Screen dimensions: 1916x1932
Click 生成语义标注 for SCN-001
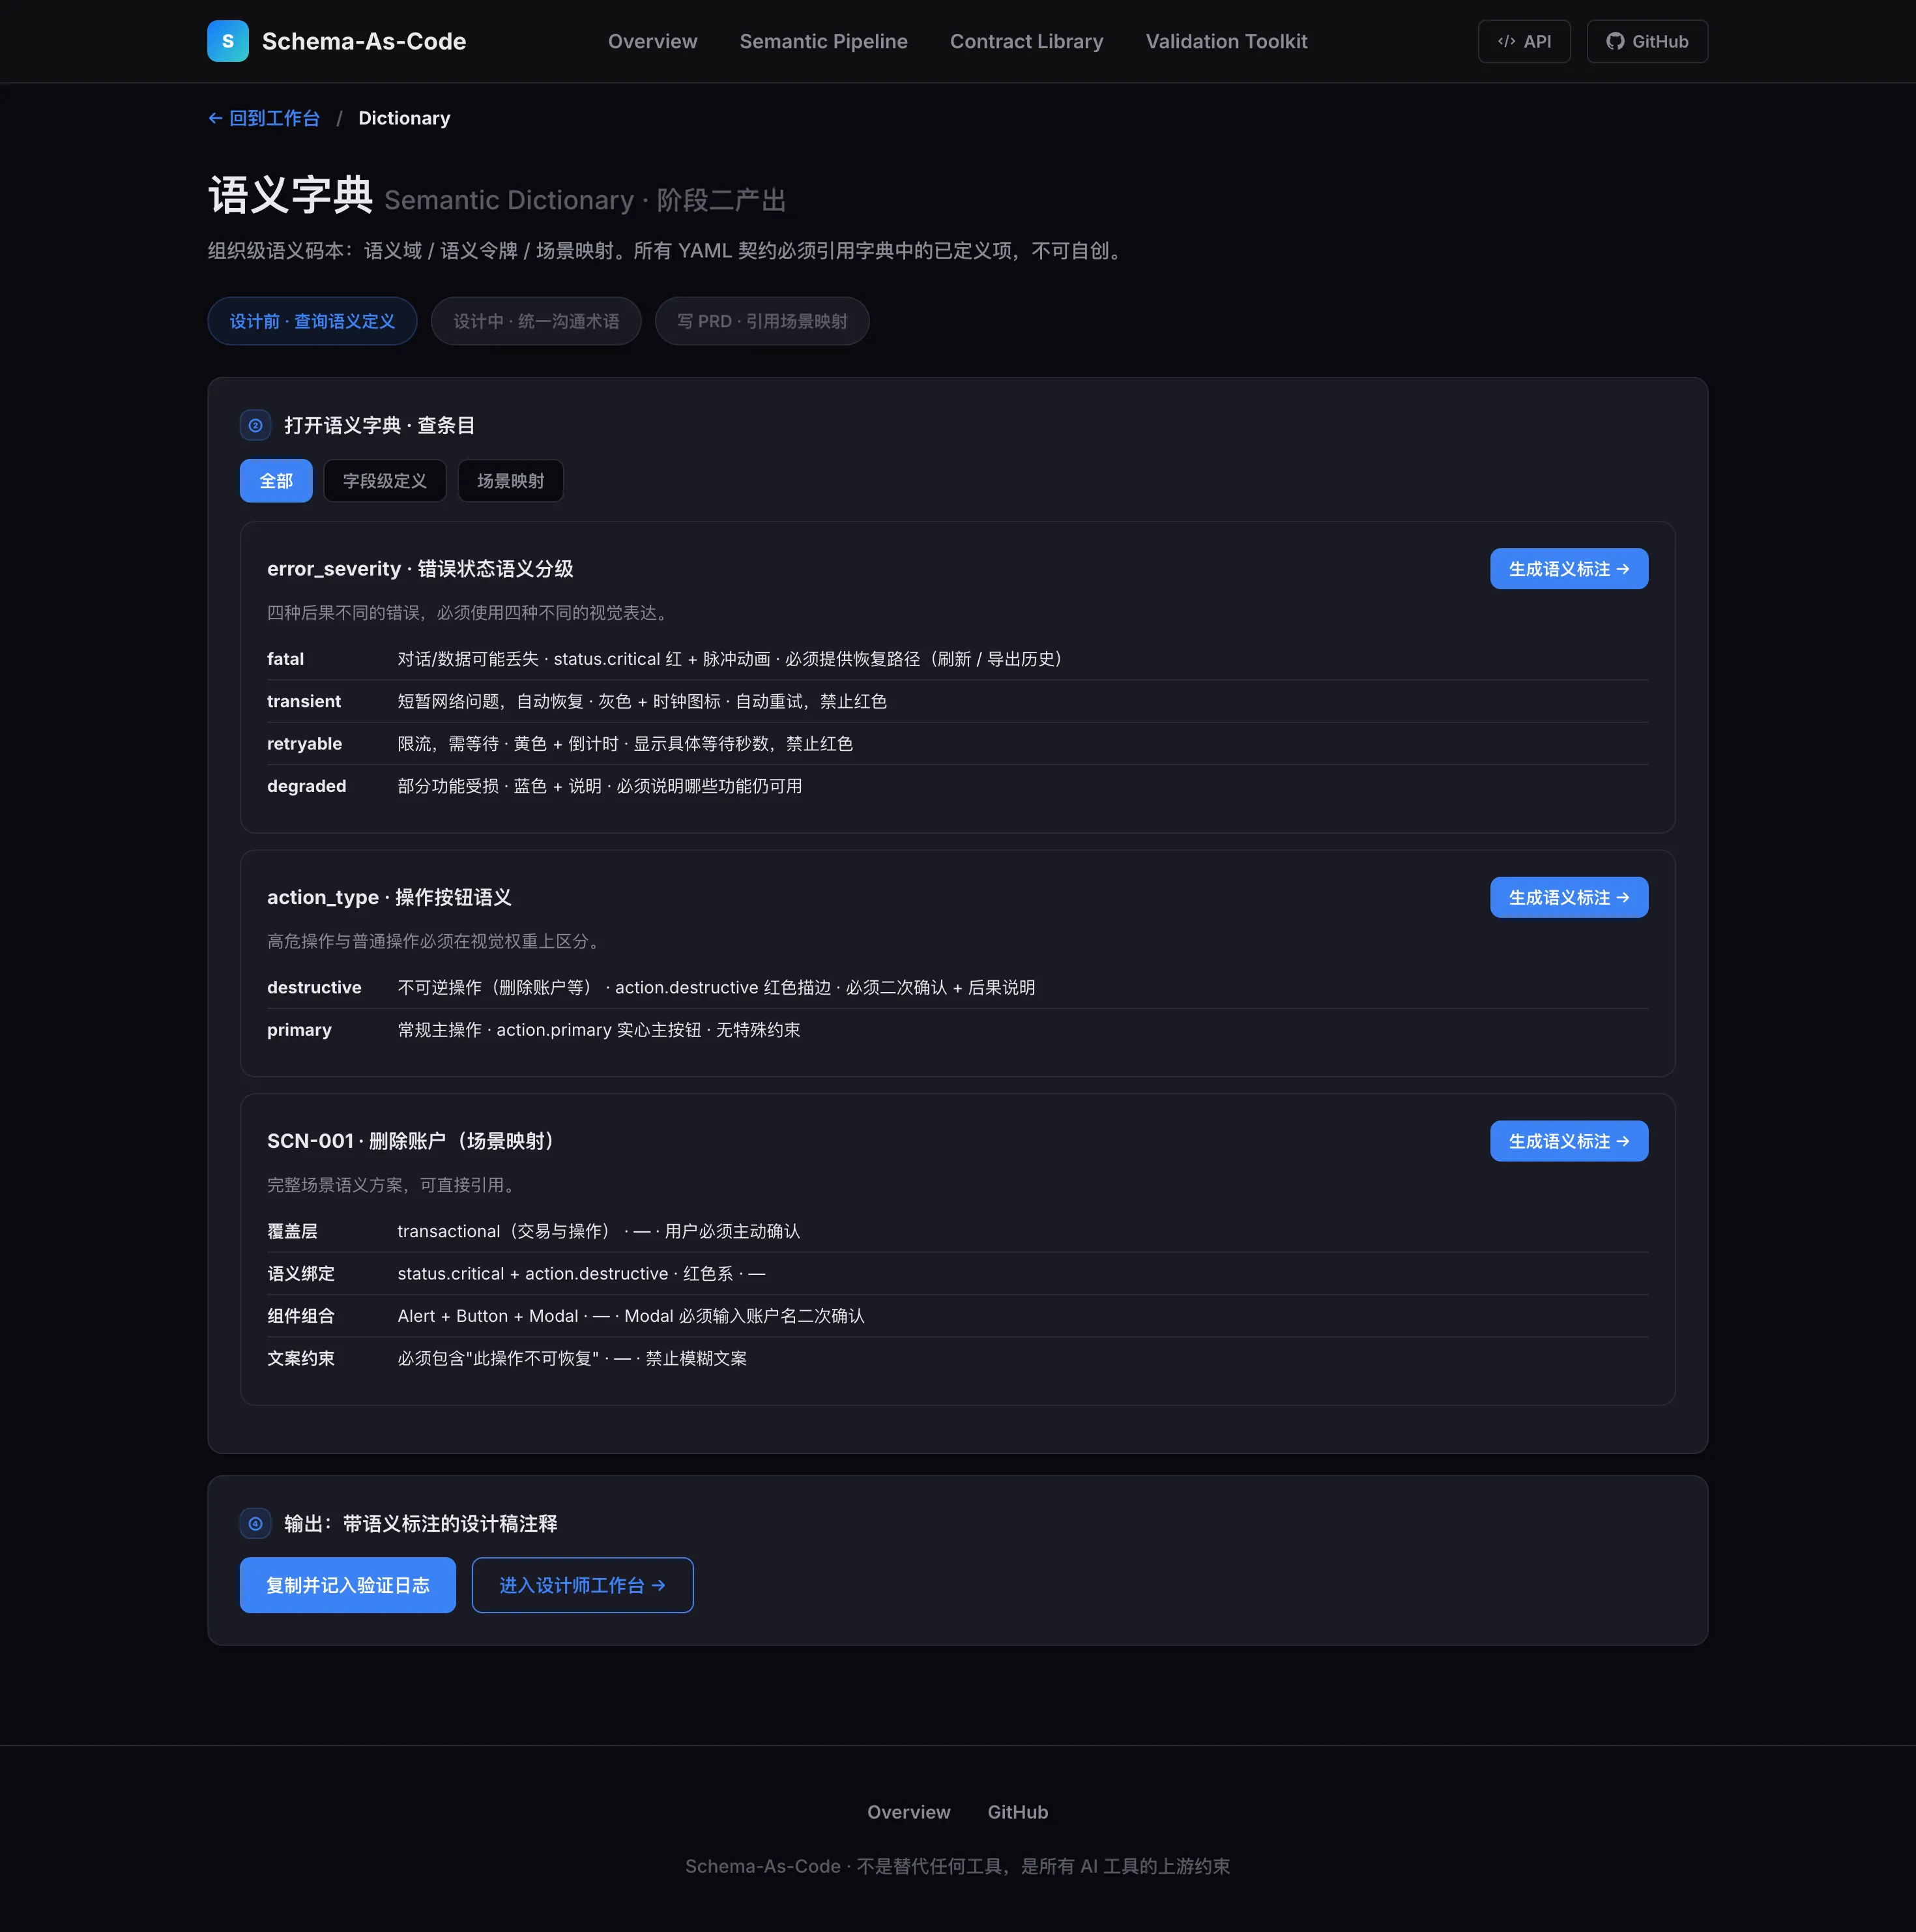click(x=1569, y=1141)
